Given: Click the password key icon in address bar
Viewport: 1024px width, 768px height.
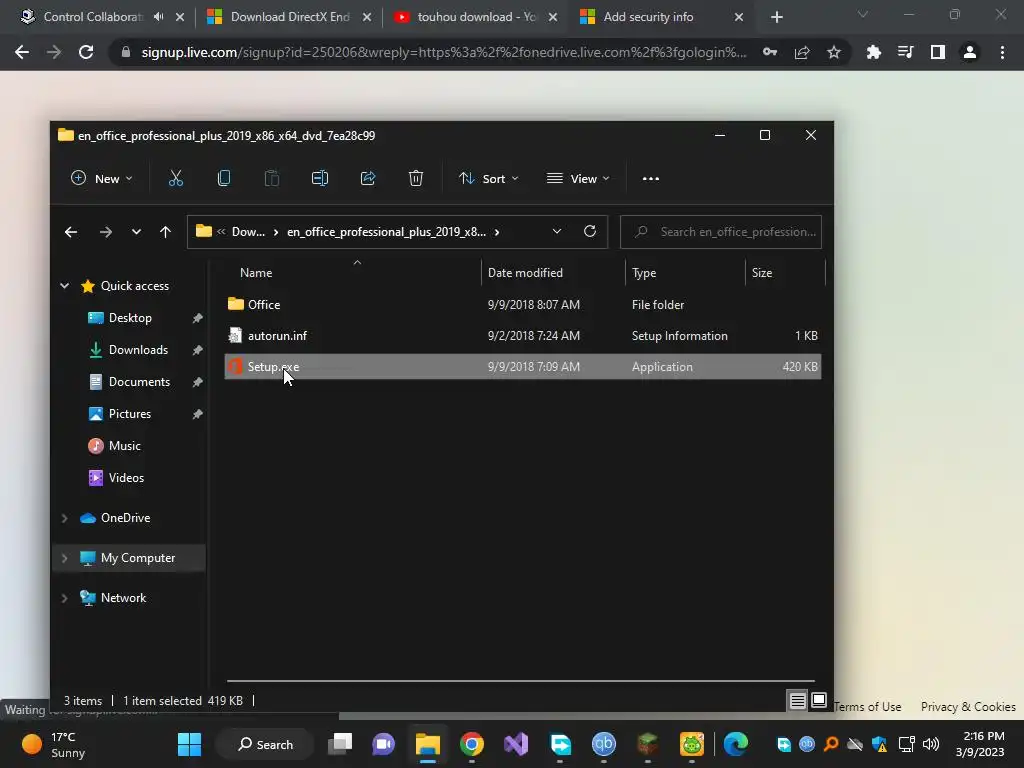Looking at the screenshot, I should [x=770, y=52].
